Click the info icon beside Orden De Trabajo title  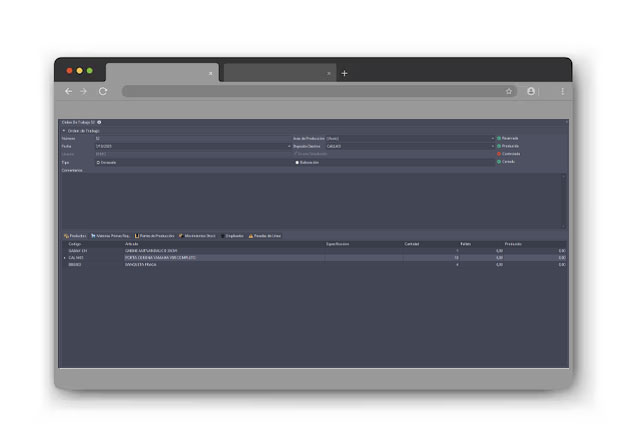(x=99, y=122)
